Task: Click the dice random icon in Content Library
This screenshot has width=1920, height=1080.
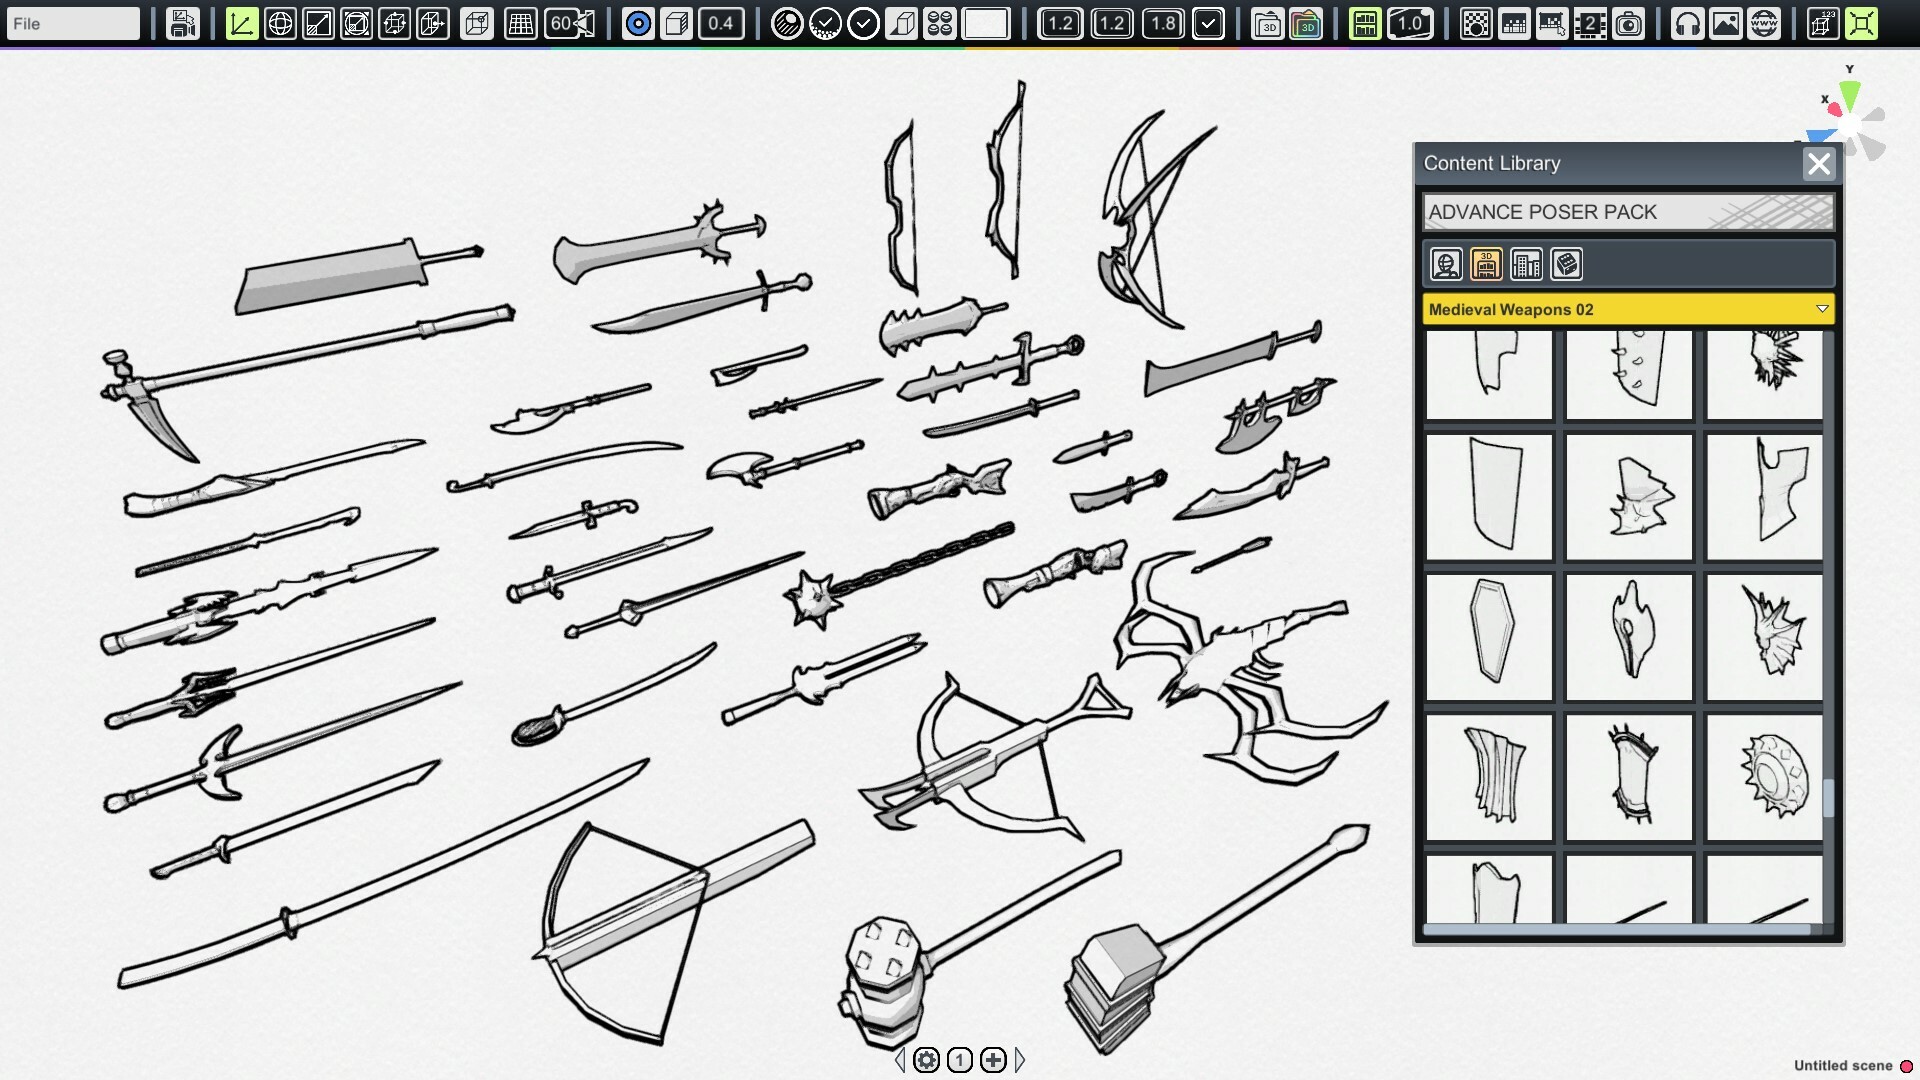Action: pyautogui.click(x=1565, y=264)
